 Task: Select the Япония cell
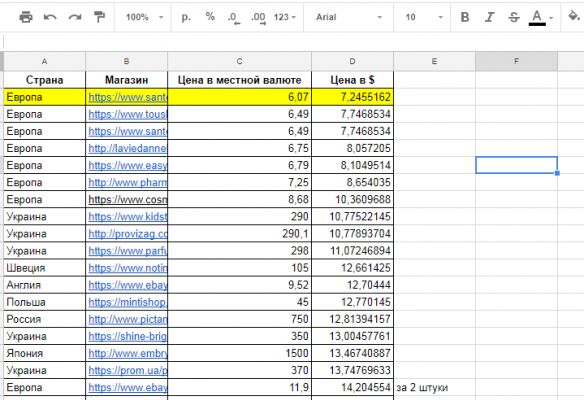tap(44, 353)
